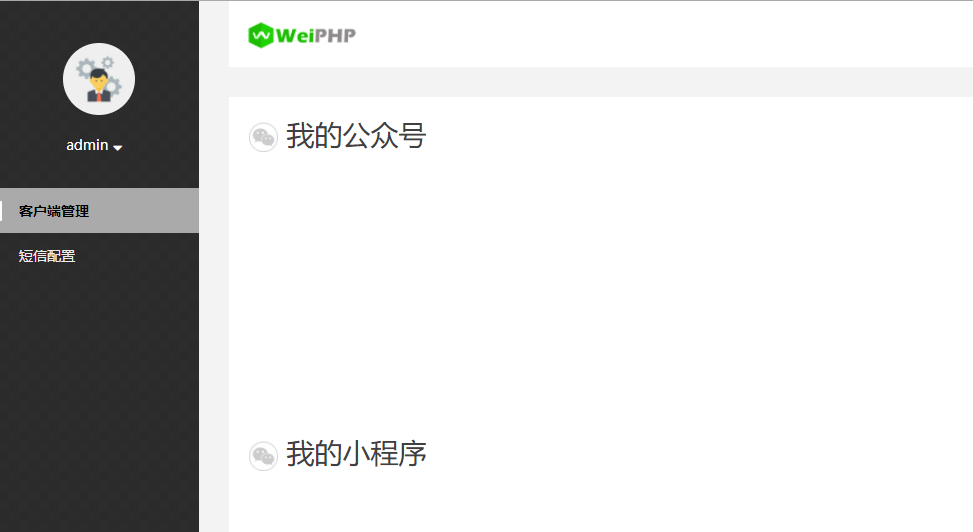This screenshot has height=532, width=973.
Task: Click the blank white header bar right of WeiPHP
Action: tap(664, 34)
